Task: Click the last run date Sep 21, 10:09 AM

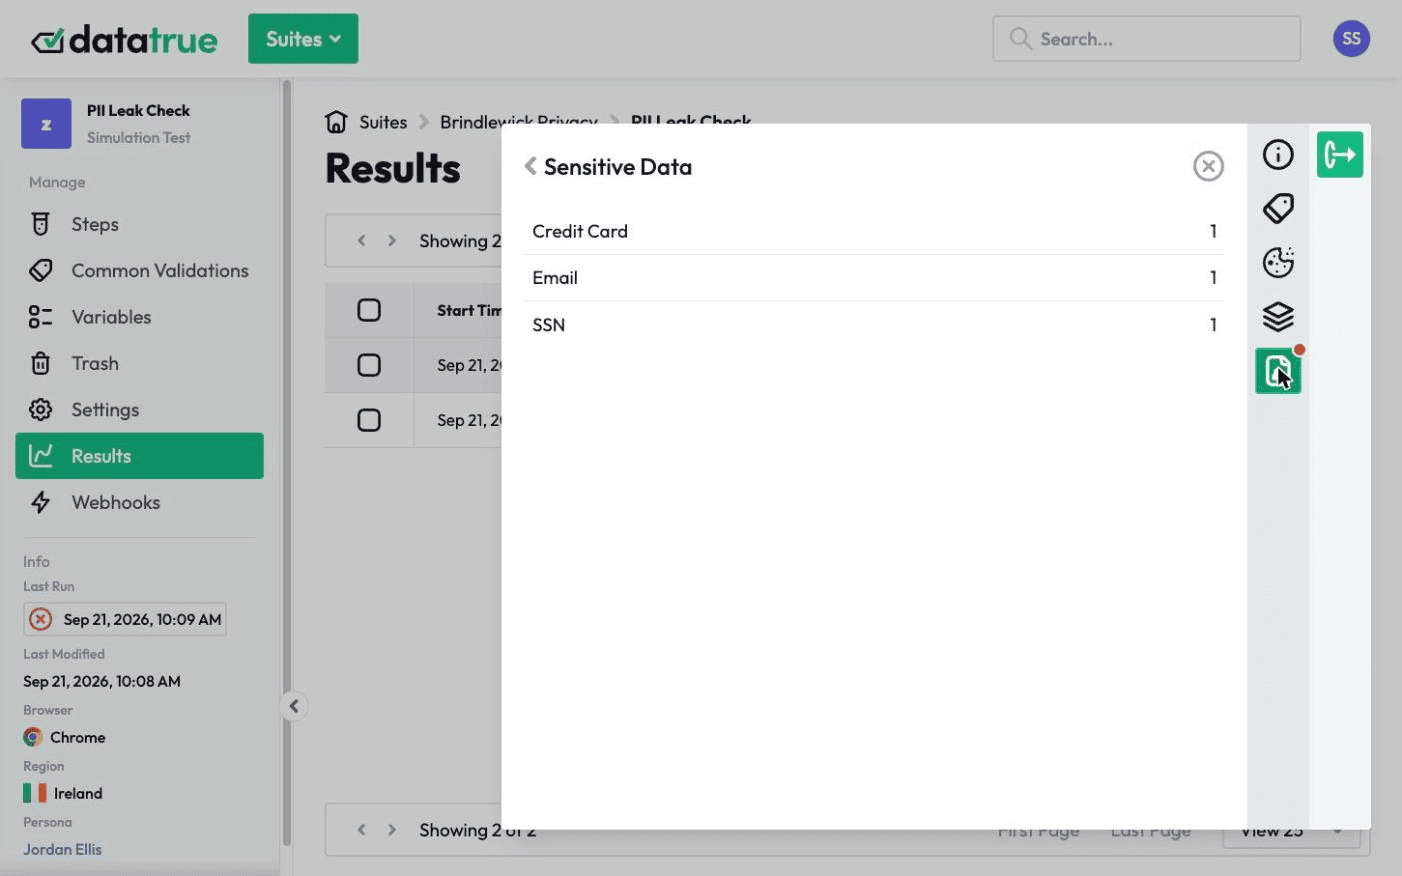Action: [142, 619]
